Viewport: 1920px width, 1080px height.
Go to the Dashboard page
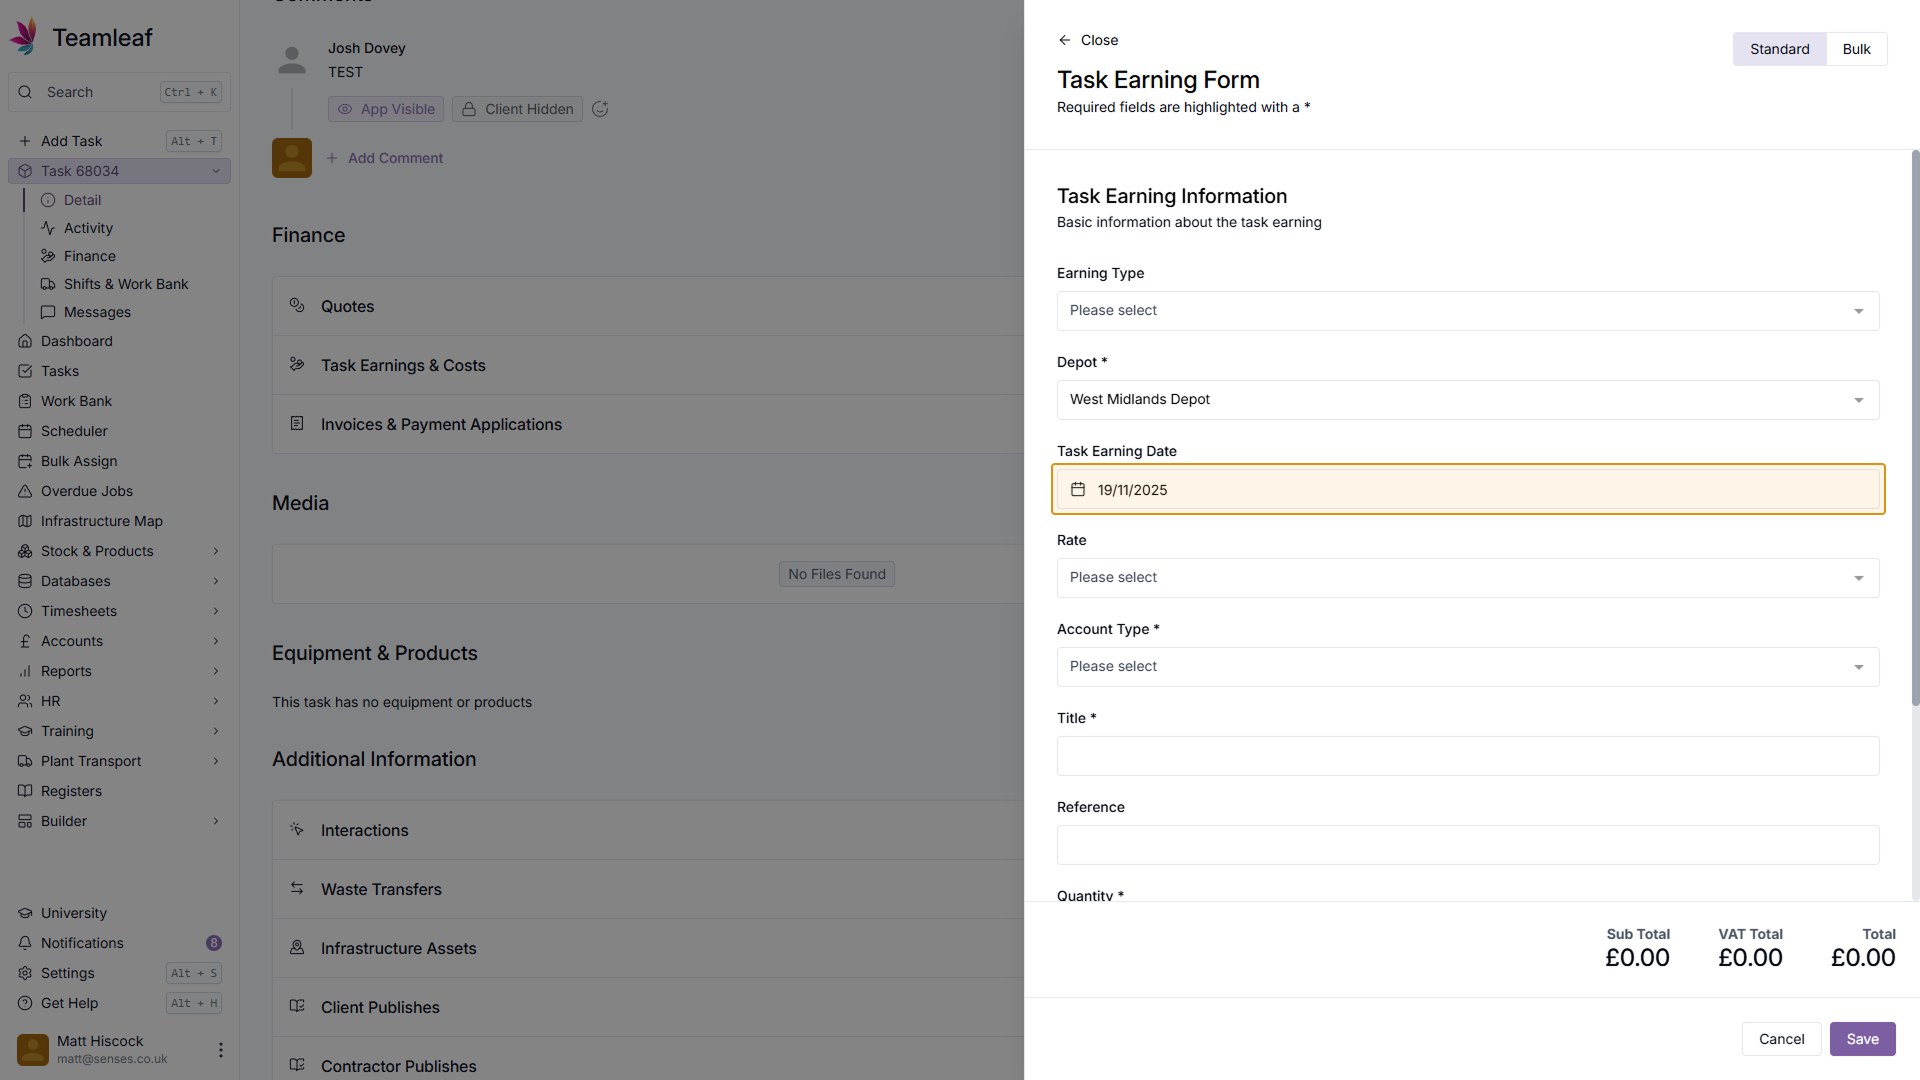point(77,341)
